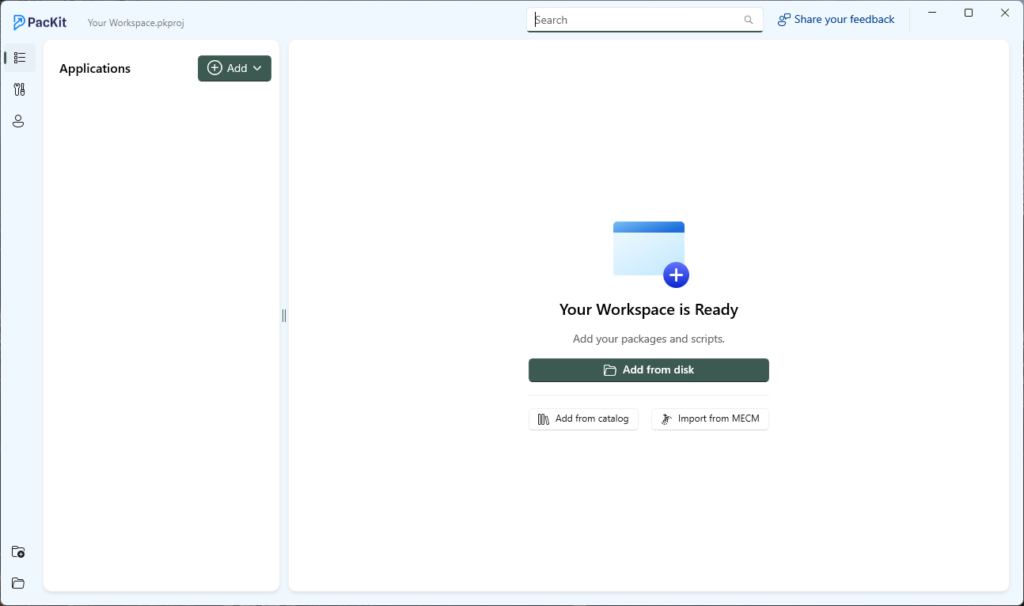
Task: Select the Applications view in the sidebar
Action: [19, 57]
